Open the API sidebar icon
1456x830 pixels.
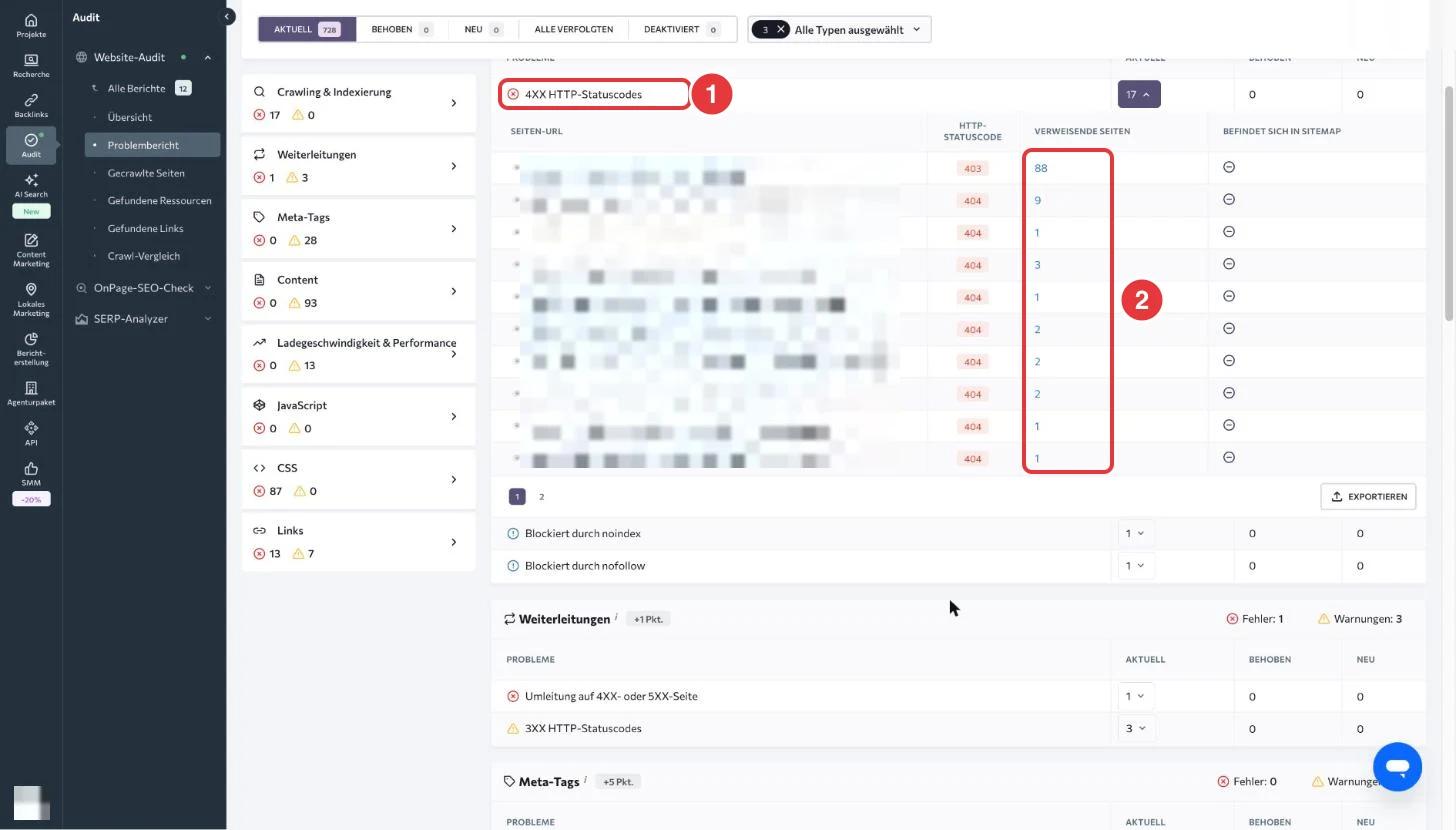point(31,433)
